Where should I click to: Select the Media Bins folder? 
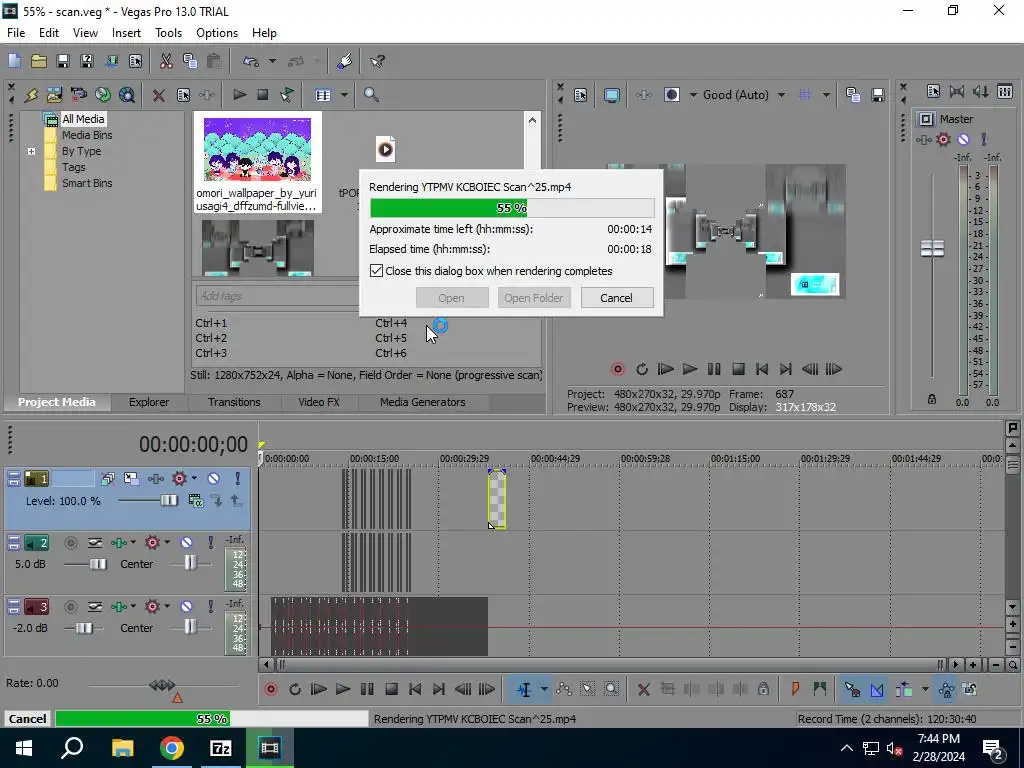pos(87,135)
